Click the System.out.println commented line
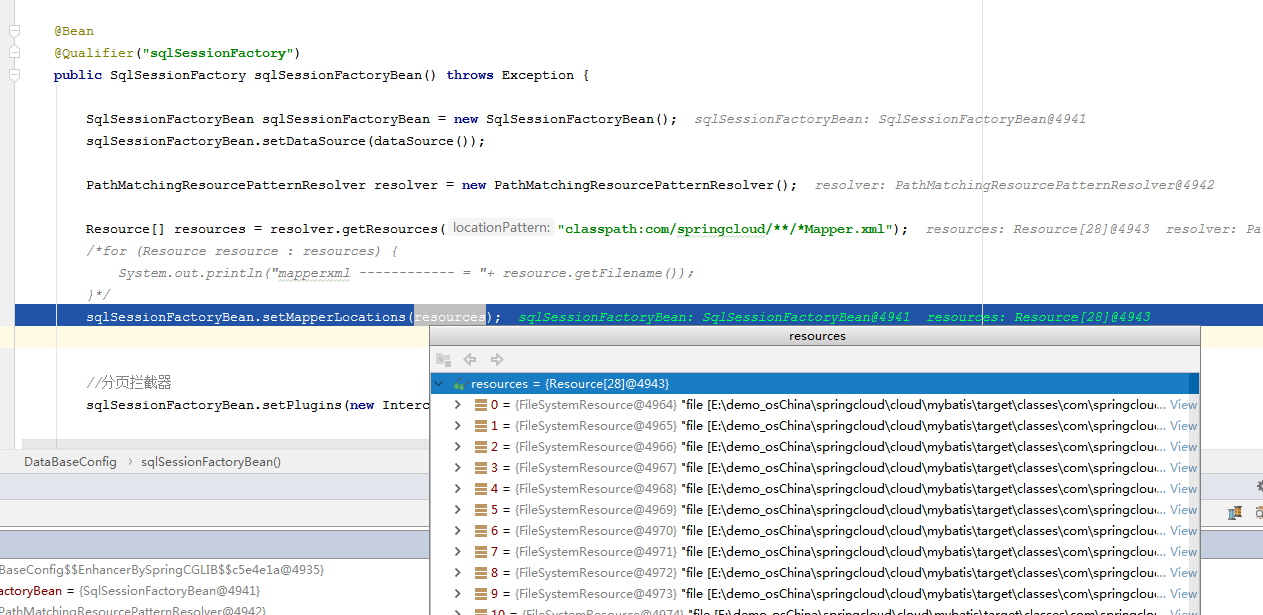 click(x=406, y=273)
